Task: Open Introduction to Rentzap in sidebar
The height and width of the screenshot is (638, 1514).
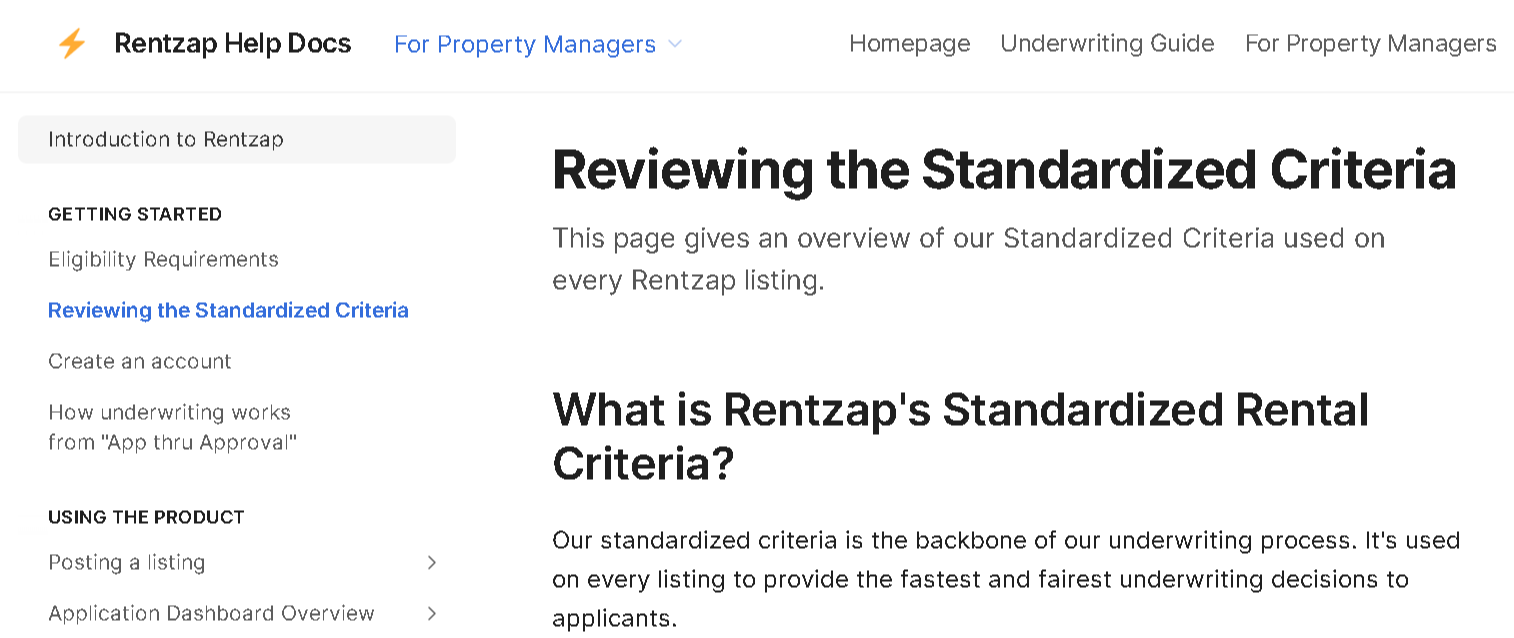Action: (166, 140)
